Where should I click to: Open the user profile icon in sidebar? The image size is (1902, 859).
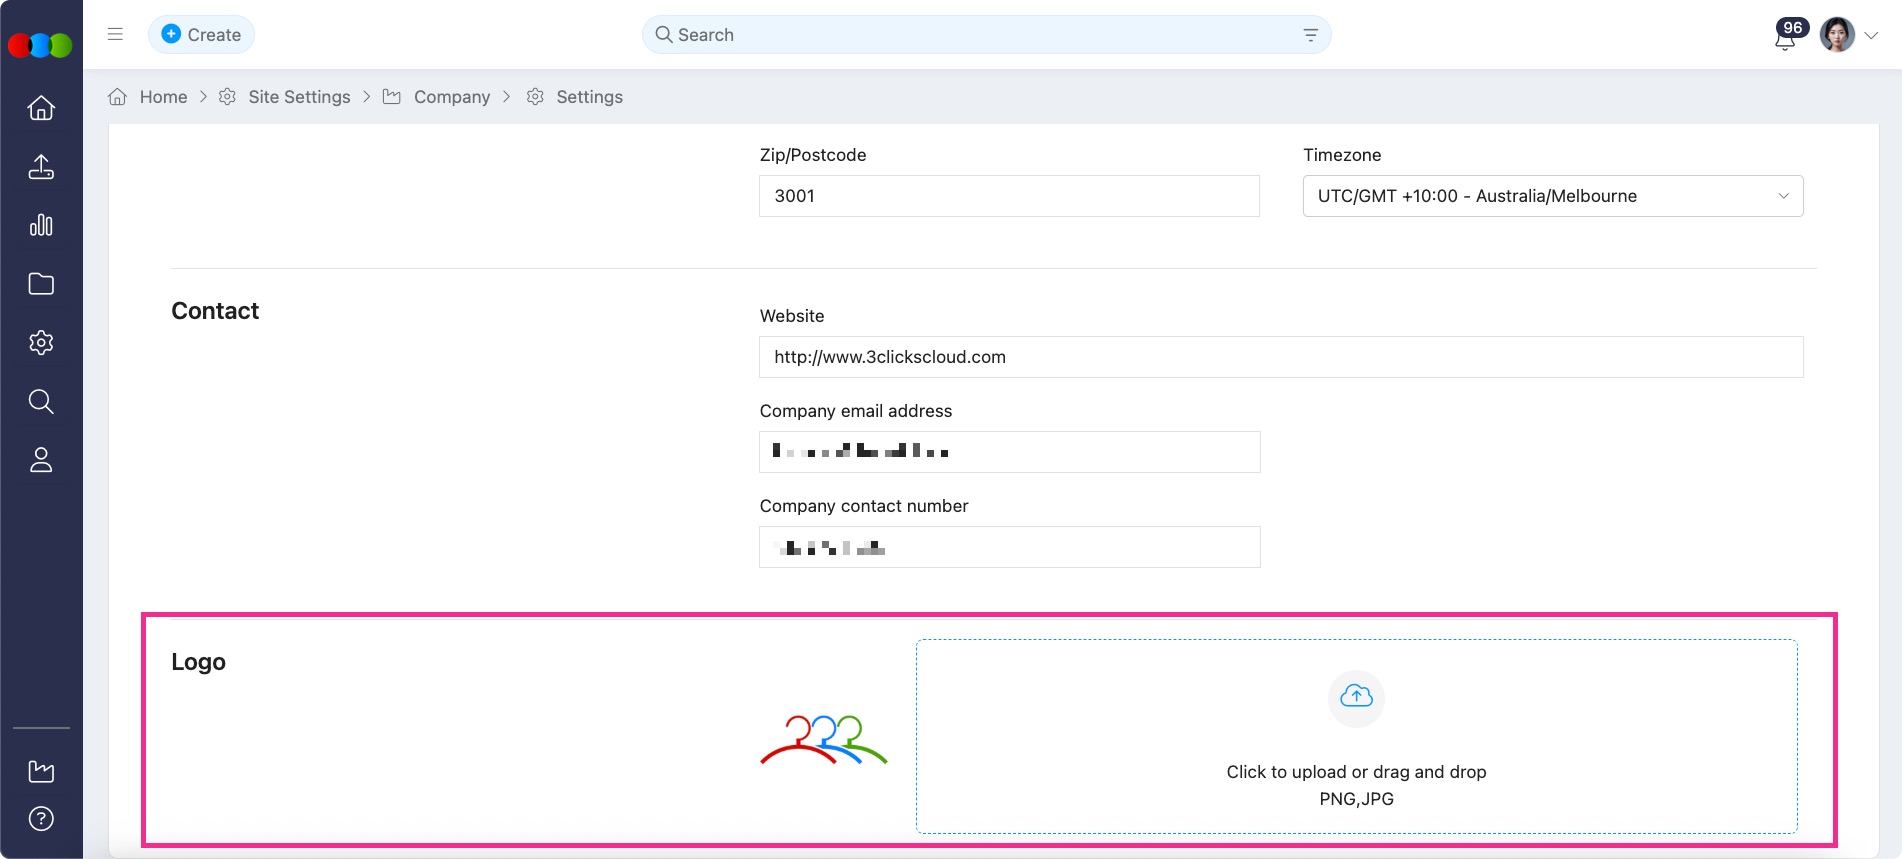click(41, 460)
